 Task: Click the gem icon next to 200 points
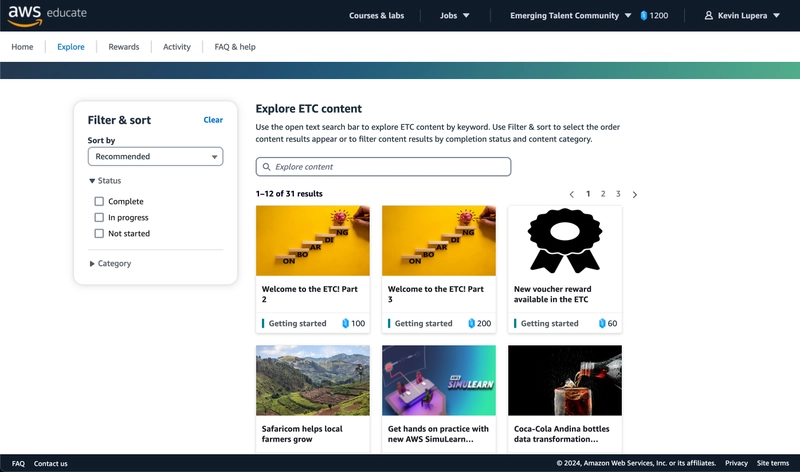471,324
